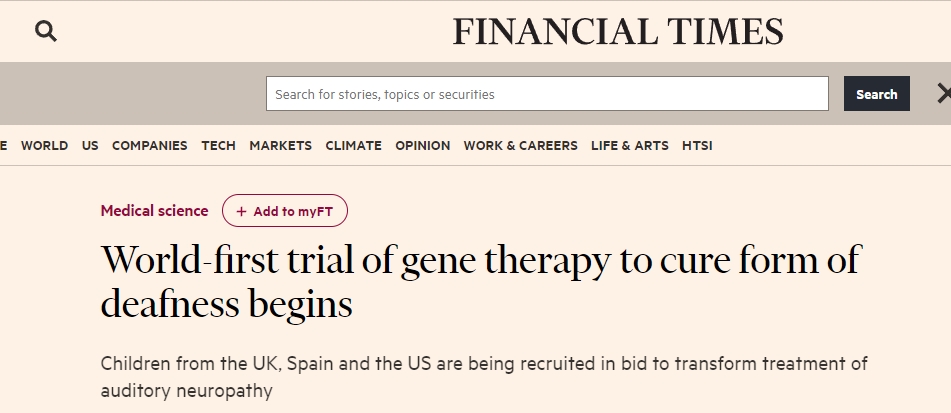951x413 pixels.
Task: Click the partially visible leftmost nav item
Action: click(x=3, y=145)
